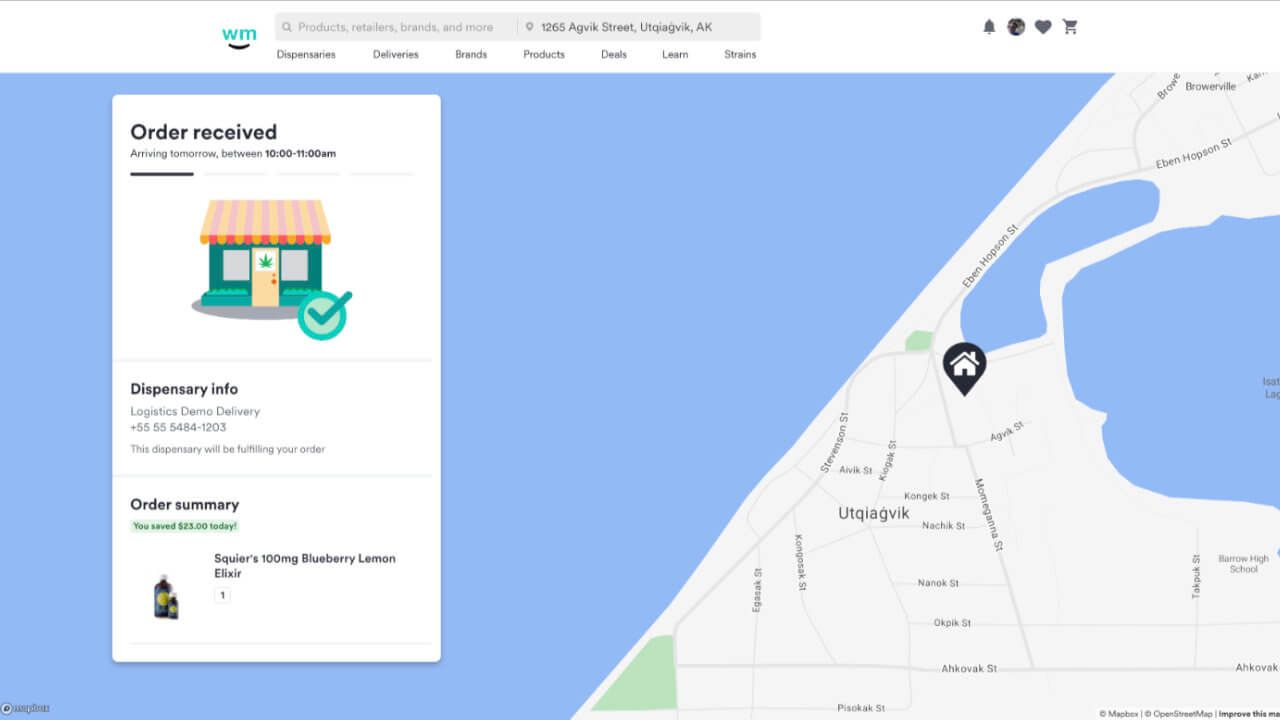Click Squier's 100mg Blueberry Lemon Elixir title

click(305, 566)
